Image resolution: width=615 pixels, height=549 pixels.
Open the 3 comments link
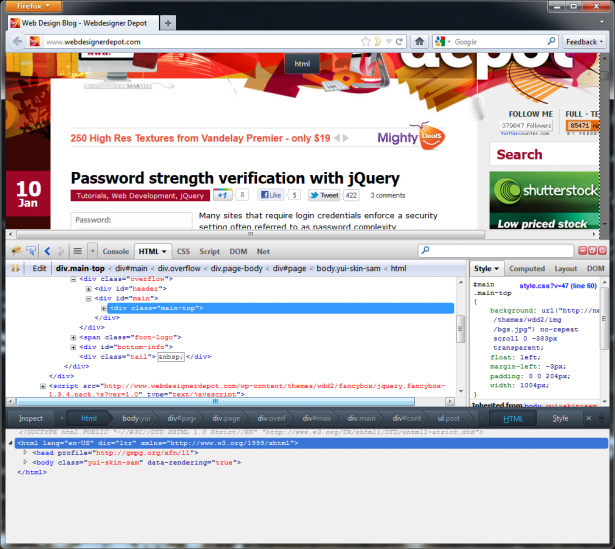(x=388, y=195)
